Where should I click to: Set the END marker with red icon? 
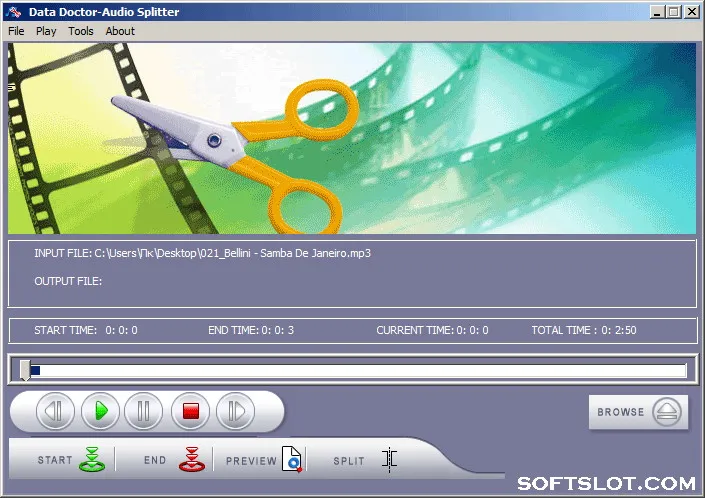pos(192,459)
